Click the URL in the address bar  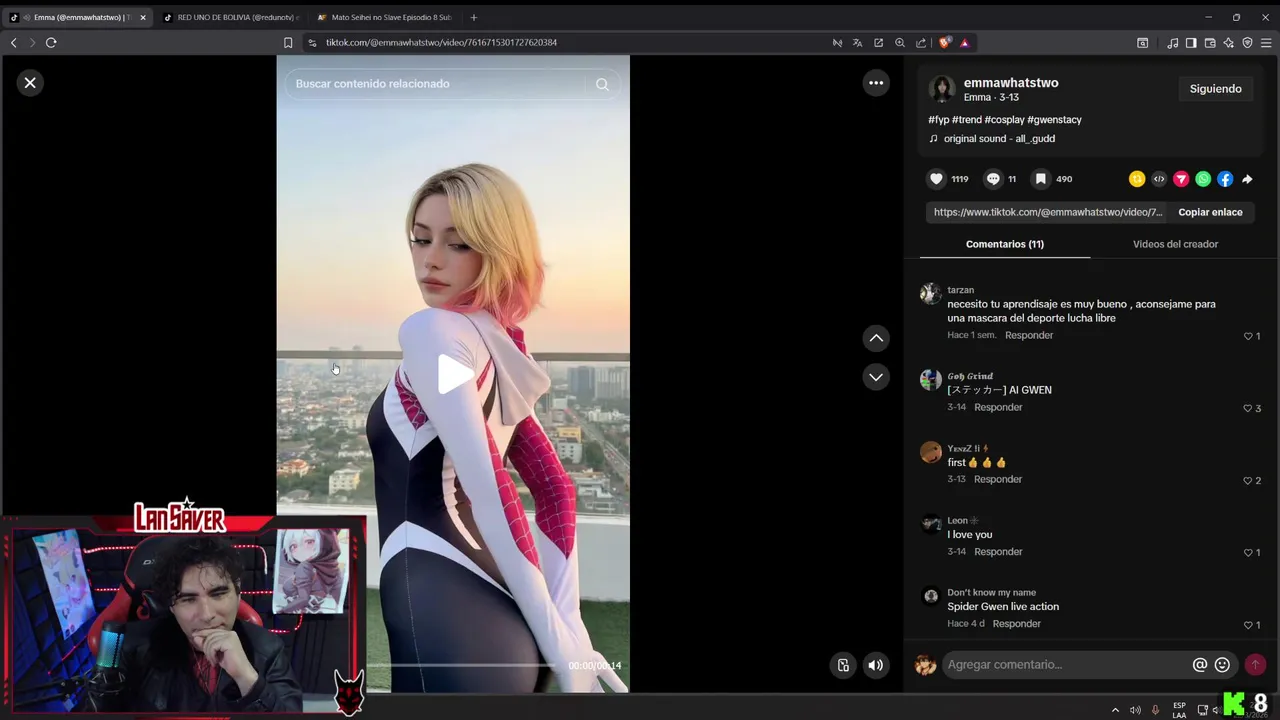coord(441,43)
